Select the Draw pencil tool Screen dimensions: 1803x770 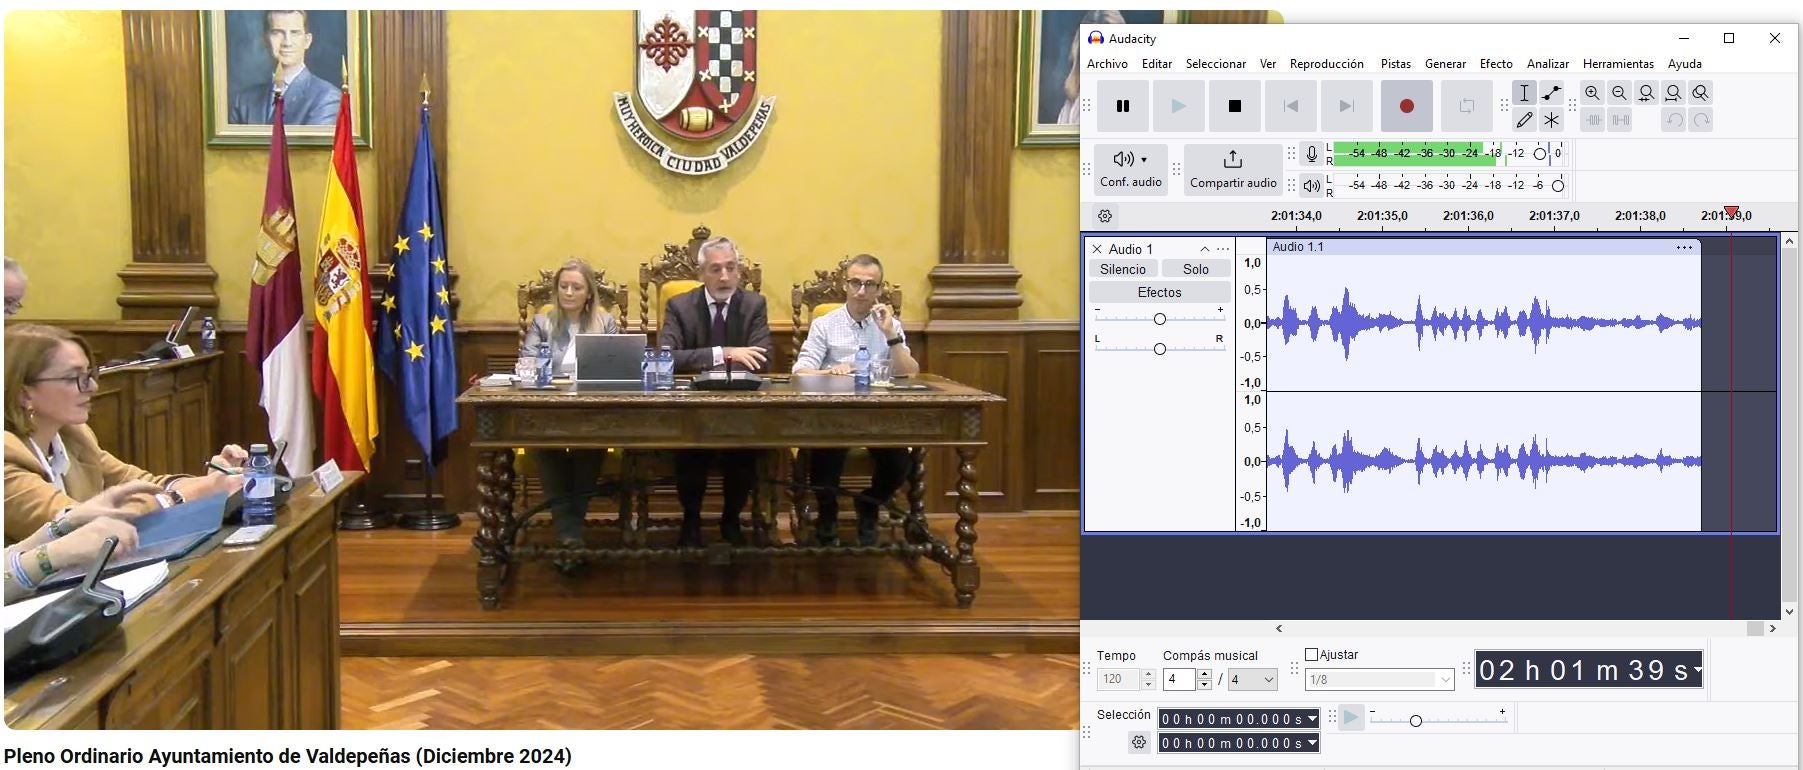coord(1524,120)
